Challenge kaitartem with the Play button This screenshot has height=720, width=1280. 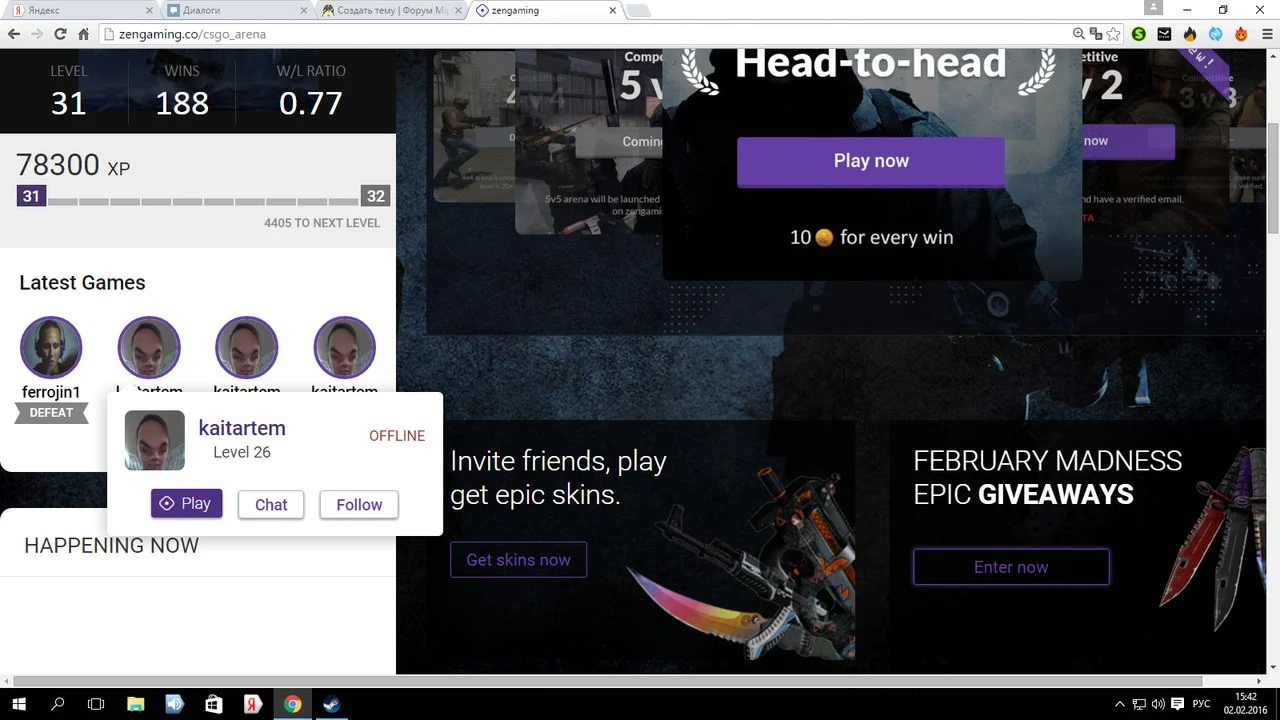point(186,504)
